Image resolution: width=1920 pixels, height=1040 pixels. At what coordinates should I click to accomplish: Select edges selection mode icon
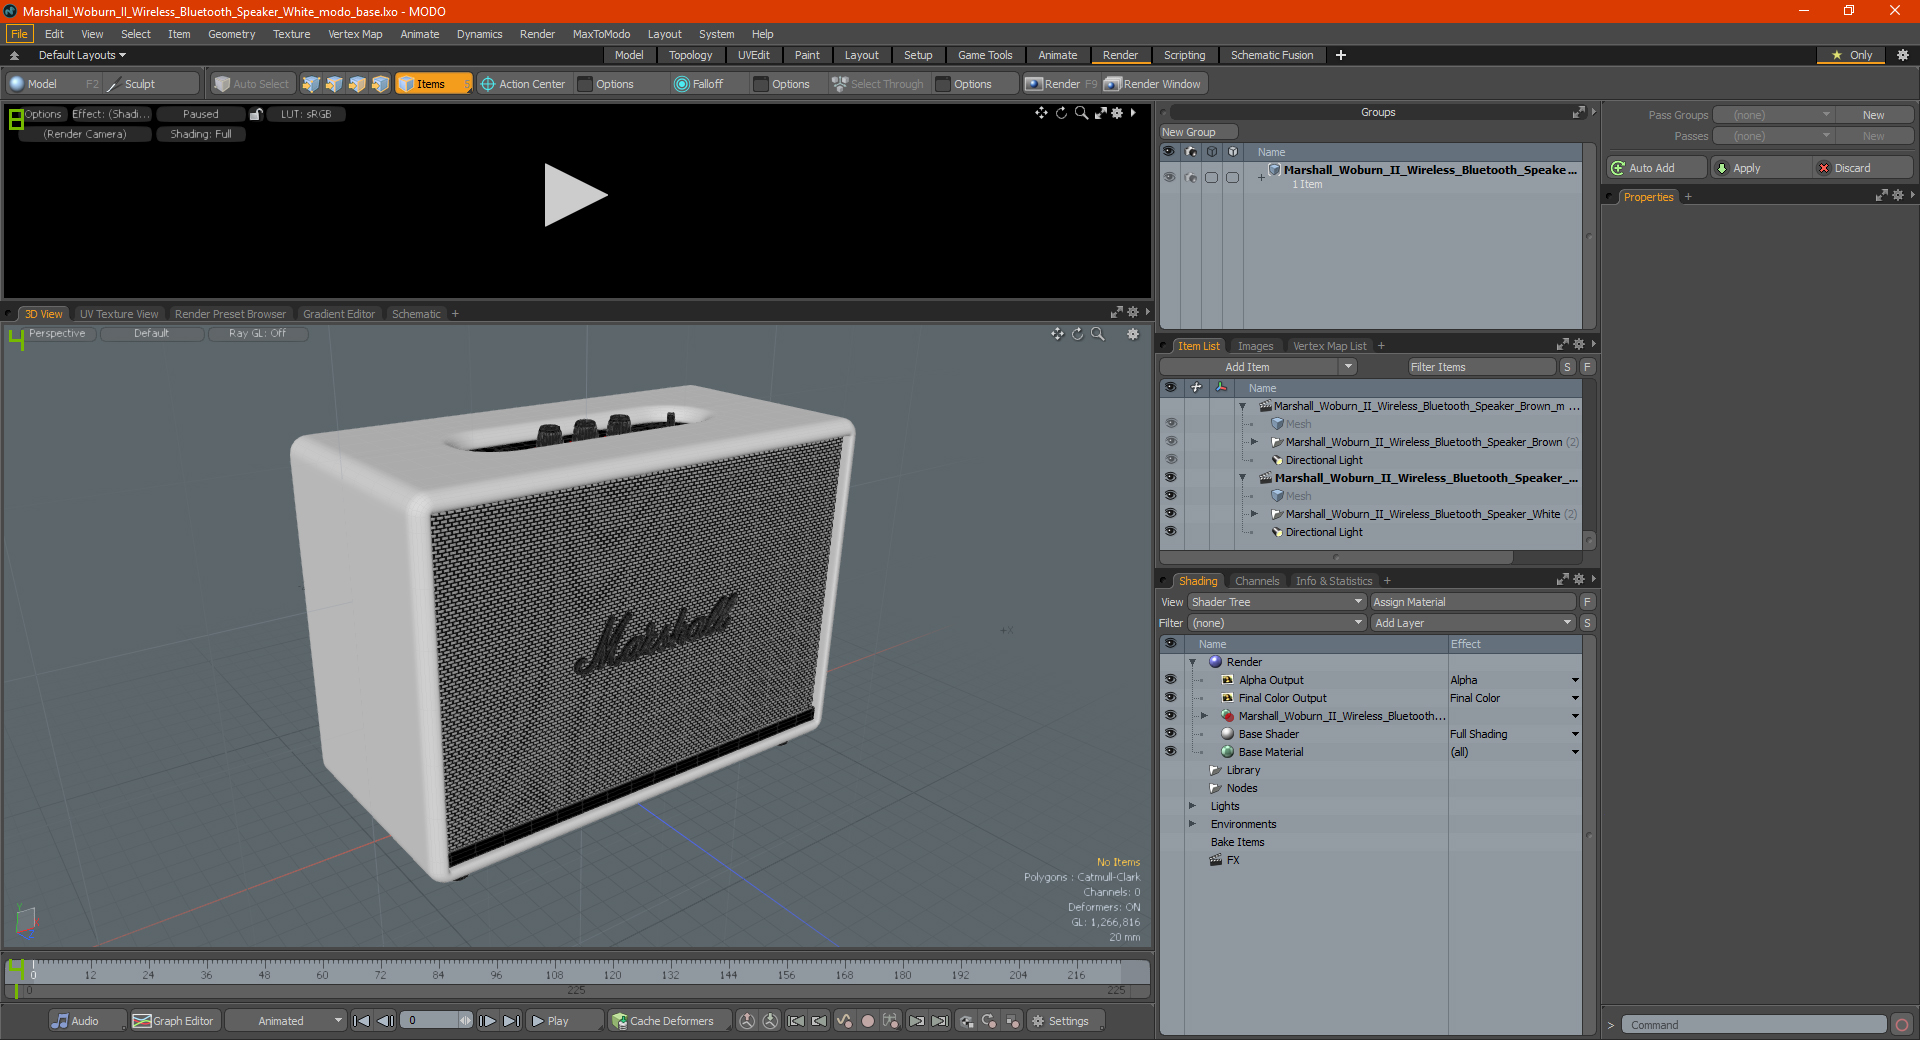tap(334, 84)
